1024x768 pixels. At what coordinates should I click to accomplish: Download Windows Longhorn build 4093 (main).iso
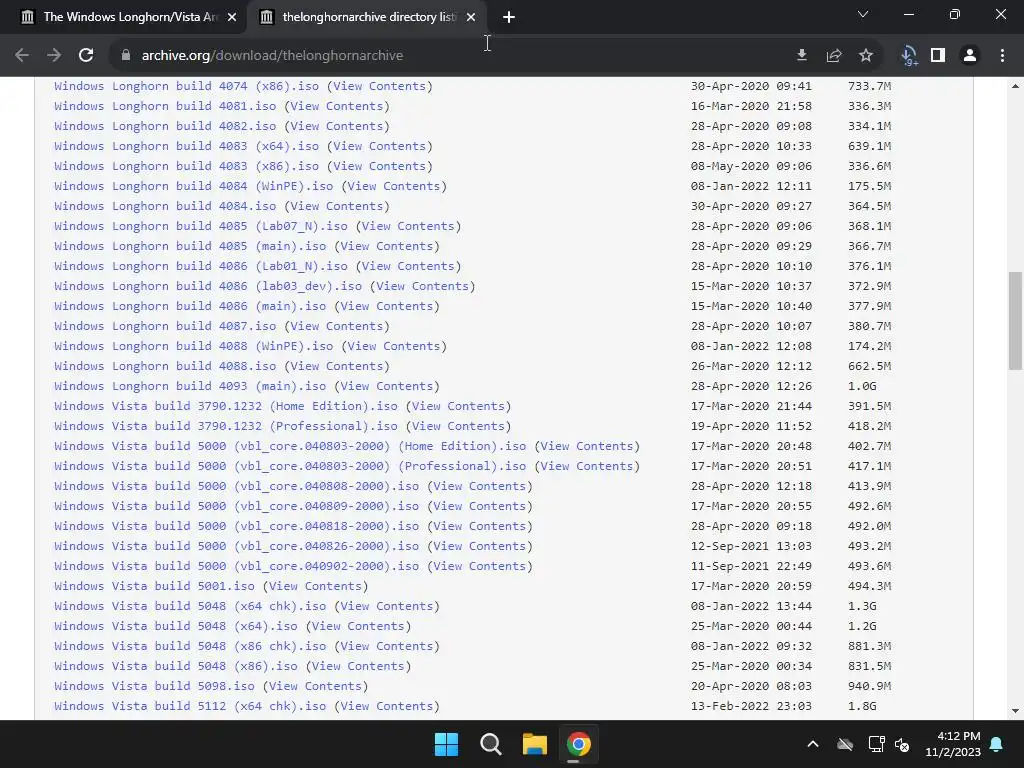click(190, 386)
